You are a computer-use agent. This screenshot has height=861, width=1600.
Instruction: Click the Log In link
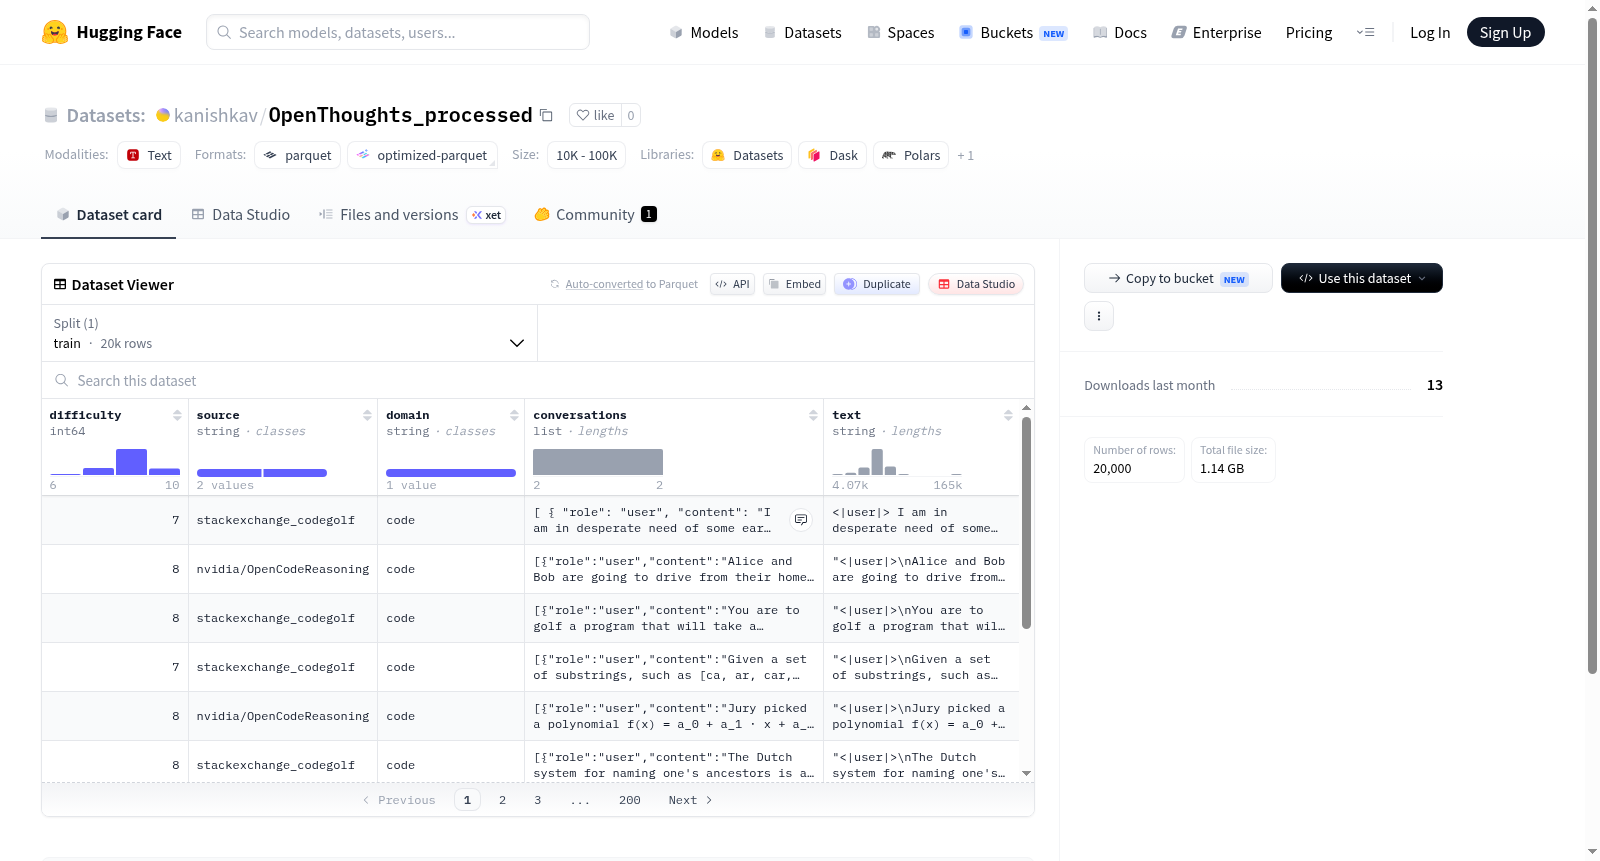(x=1430, y=32)
